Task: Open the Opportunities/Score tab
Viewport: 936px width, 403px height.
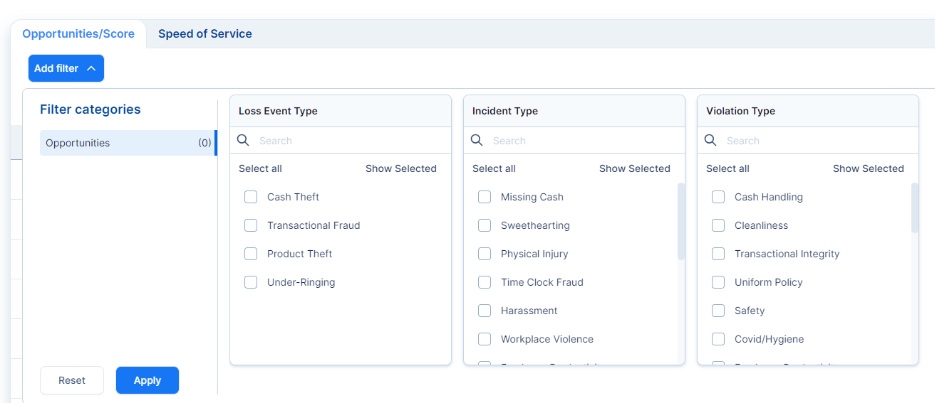Action: point(78,34)
